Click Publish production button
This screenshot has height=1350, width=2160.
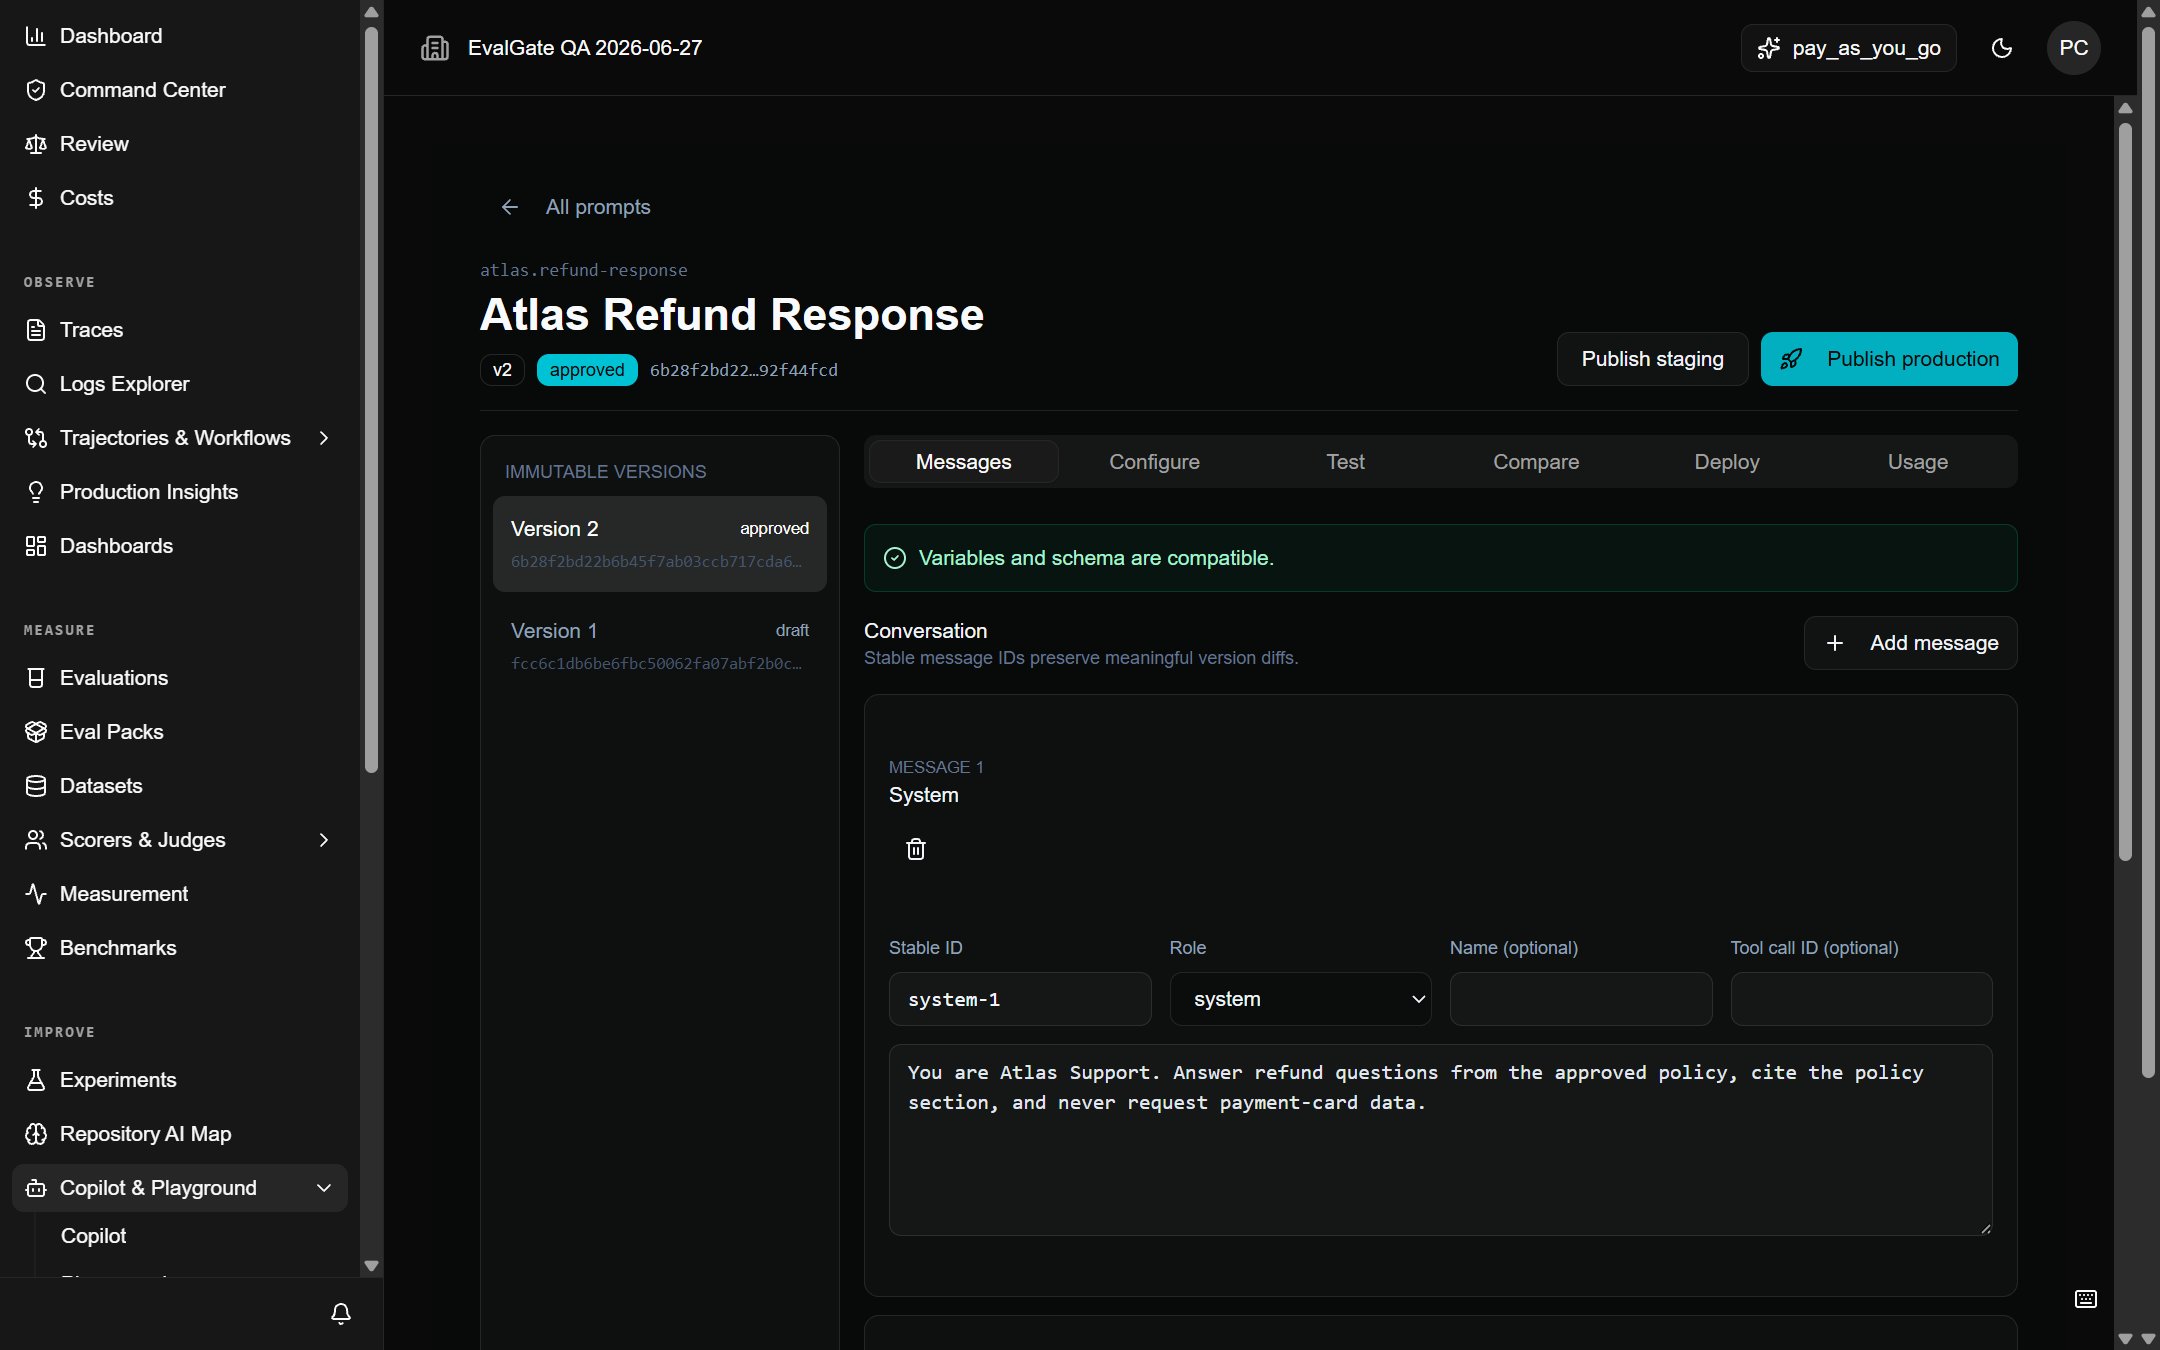(1889, 359)
